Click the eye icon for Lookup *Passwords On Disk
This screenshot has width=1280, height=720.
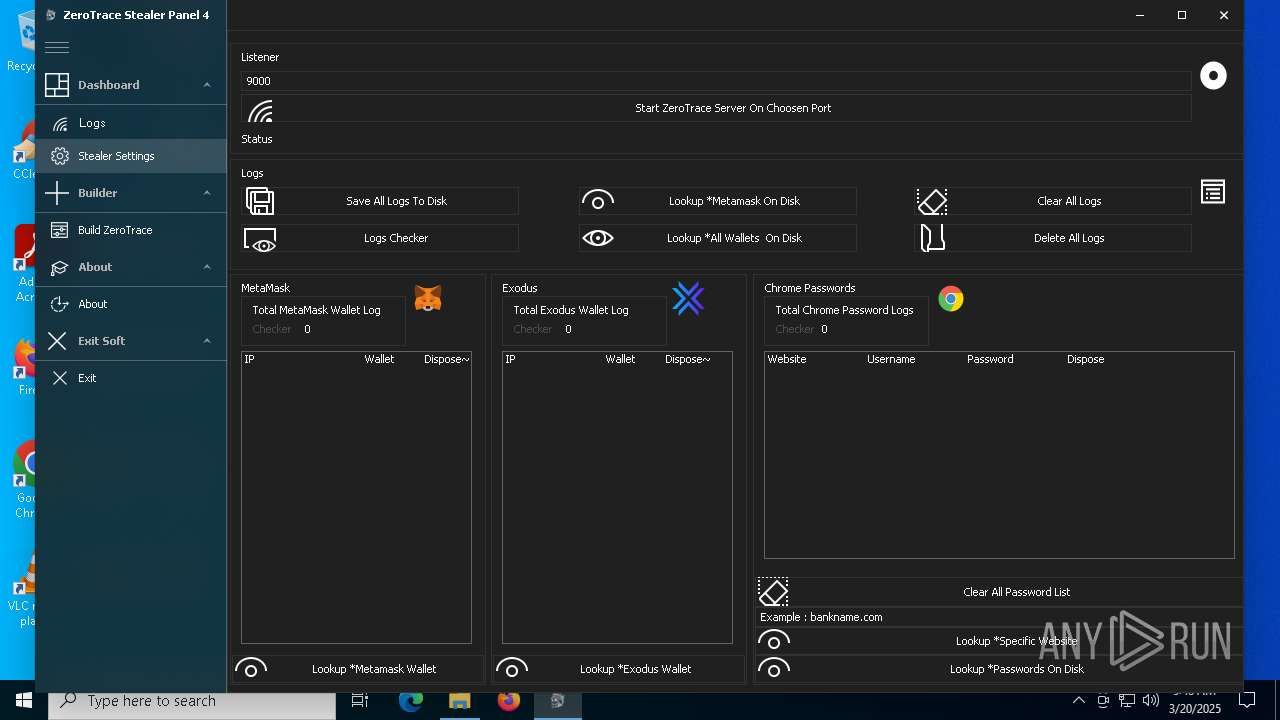(774, 668)
